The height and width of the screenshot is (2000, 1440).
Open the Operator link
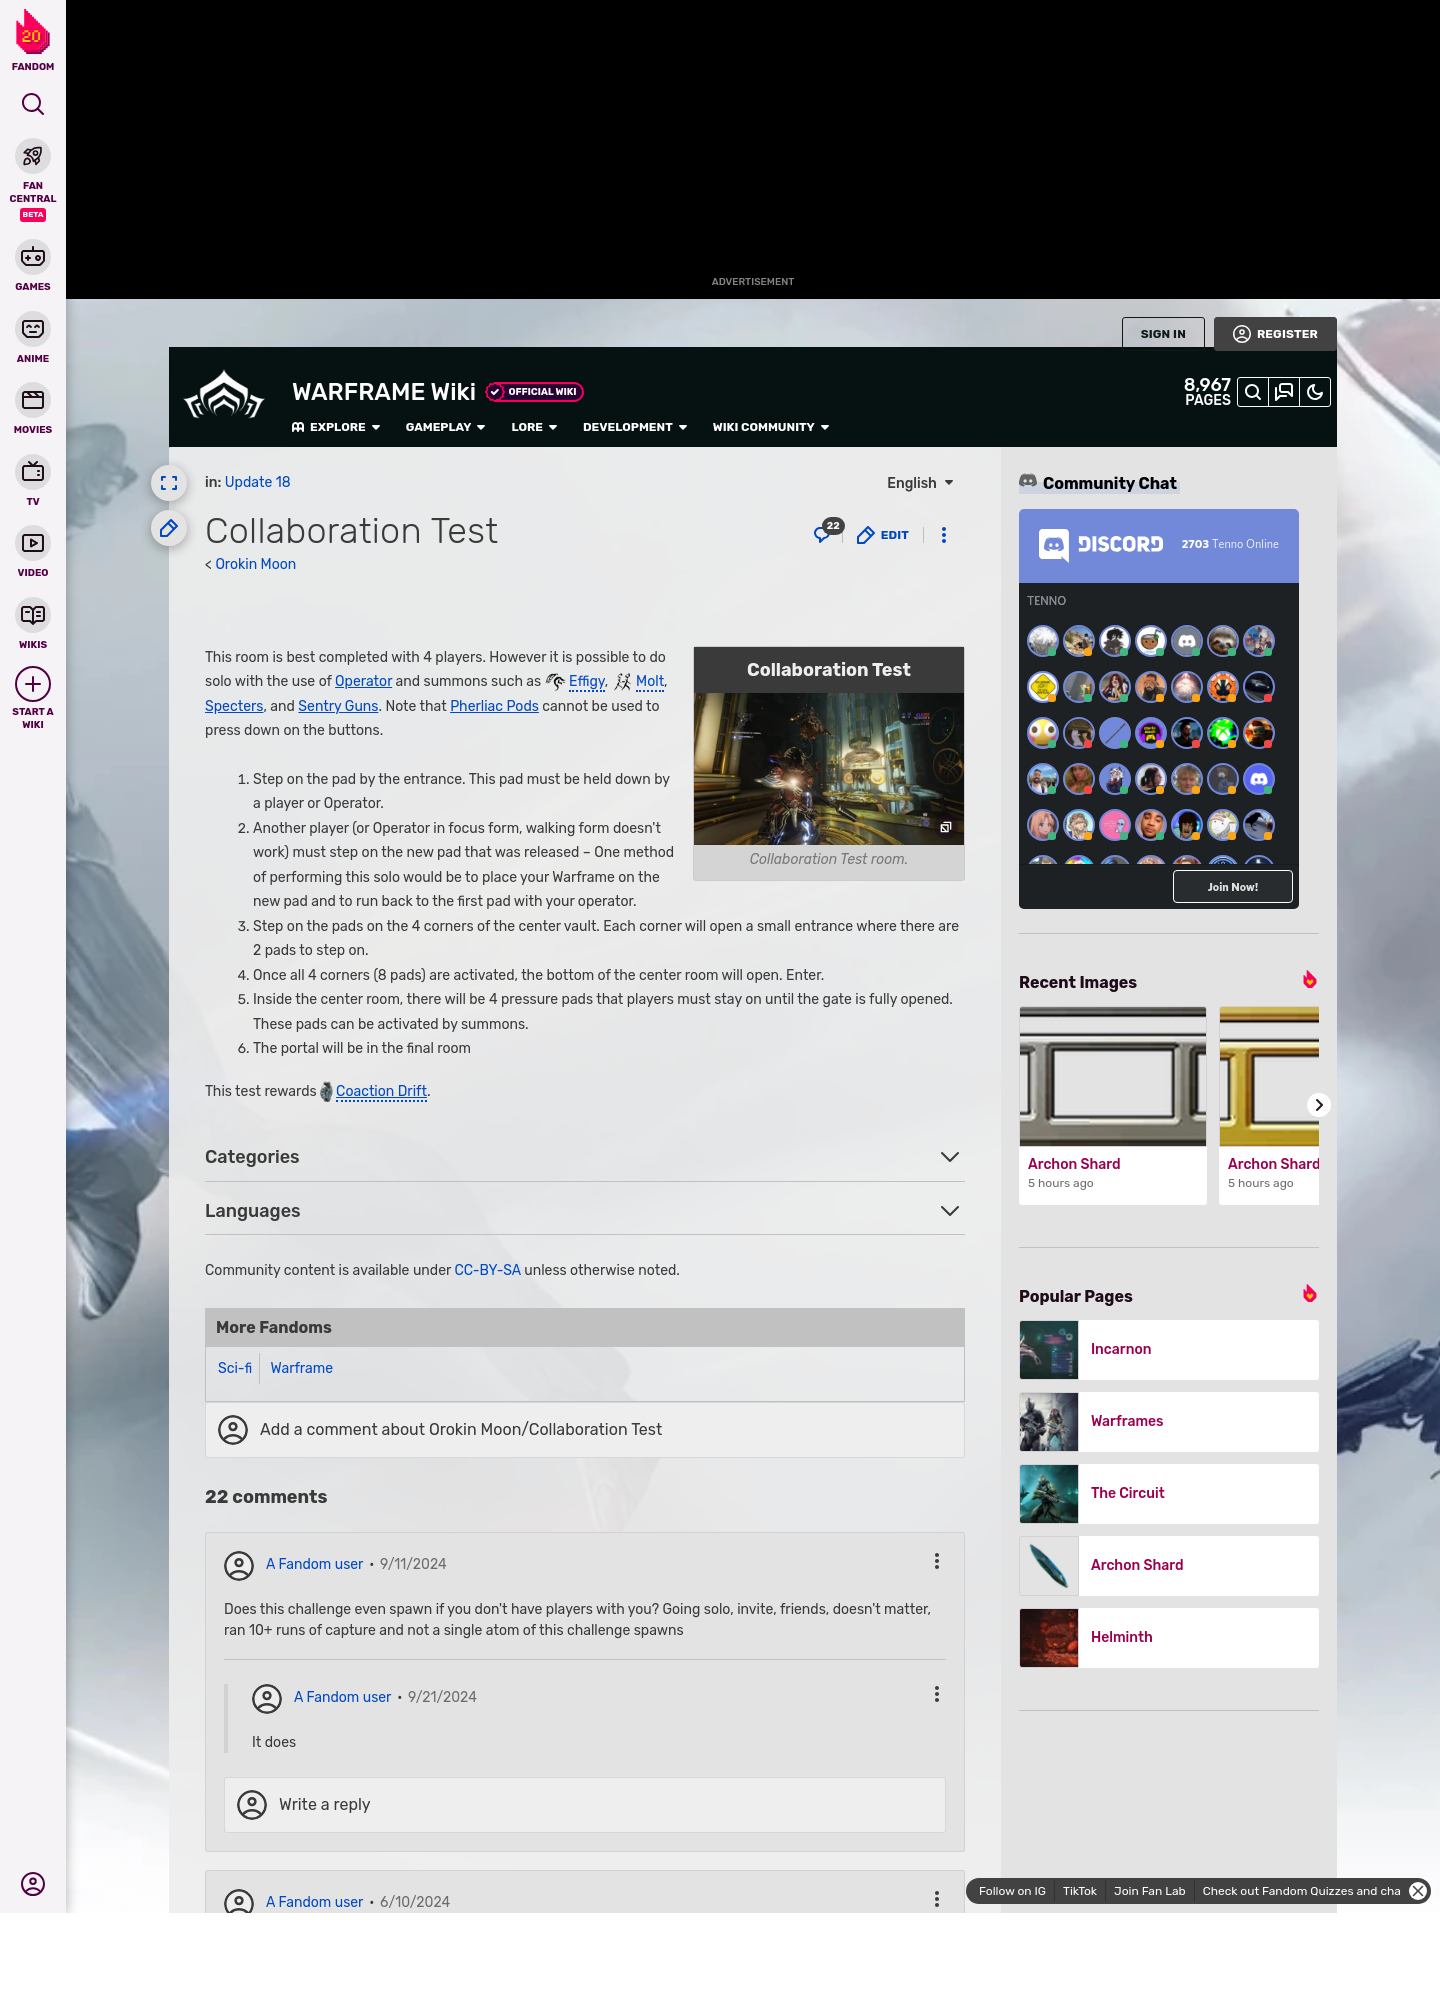pos(363,681)
